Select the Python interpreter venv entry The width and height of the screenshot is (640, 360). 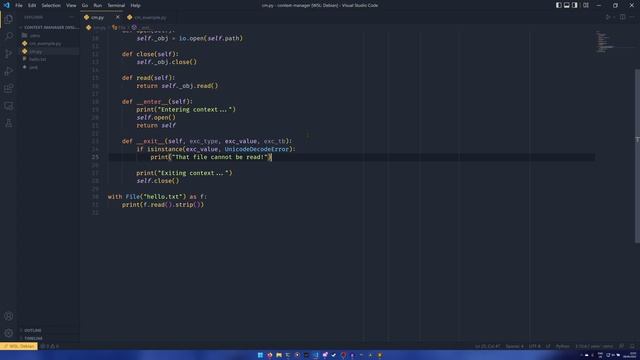coord(594,346)
